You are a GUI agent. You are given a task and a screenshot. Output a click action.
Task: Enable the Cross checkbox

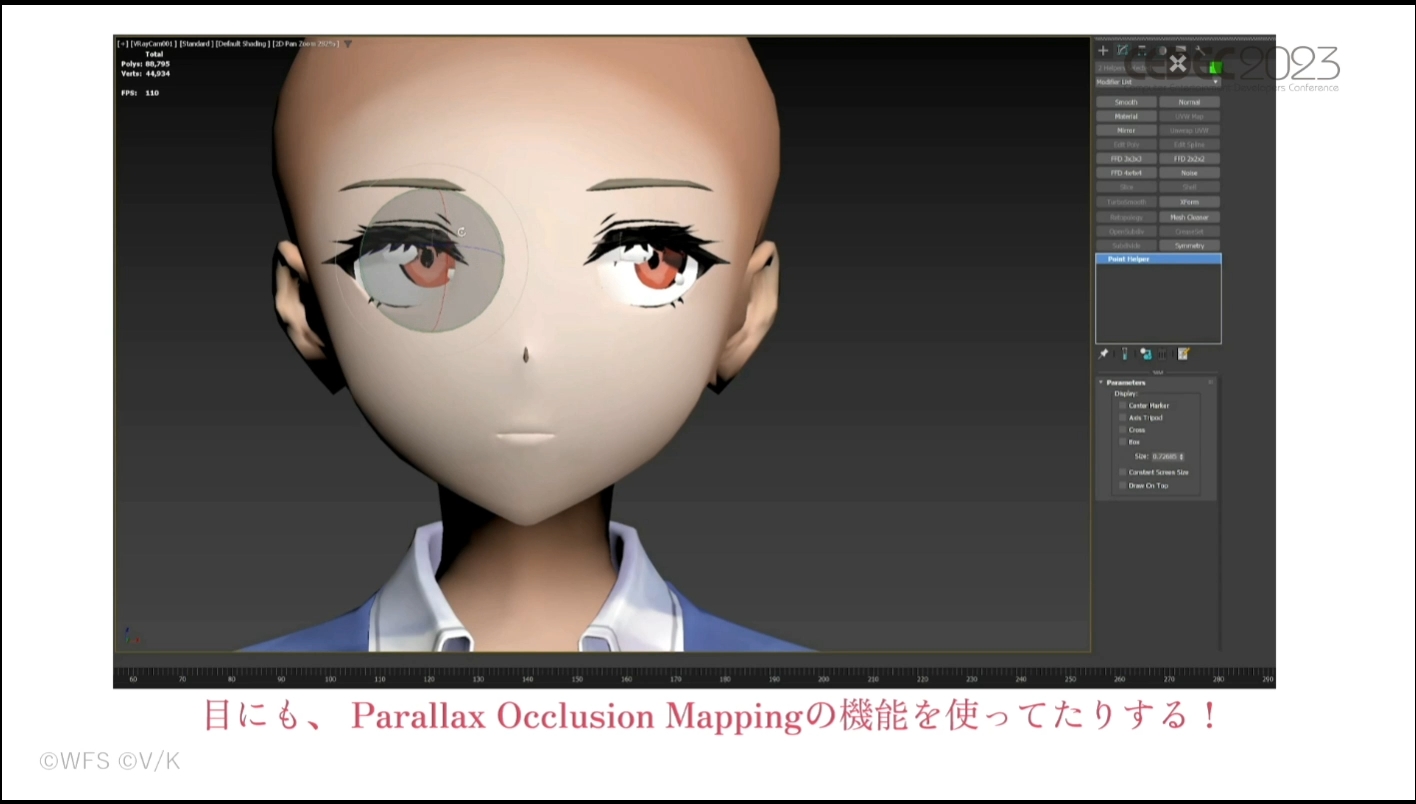click(x=1122, y=430)
